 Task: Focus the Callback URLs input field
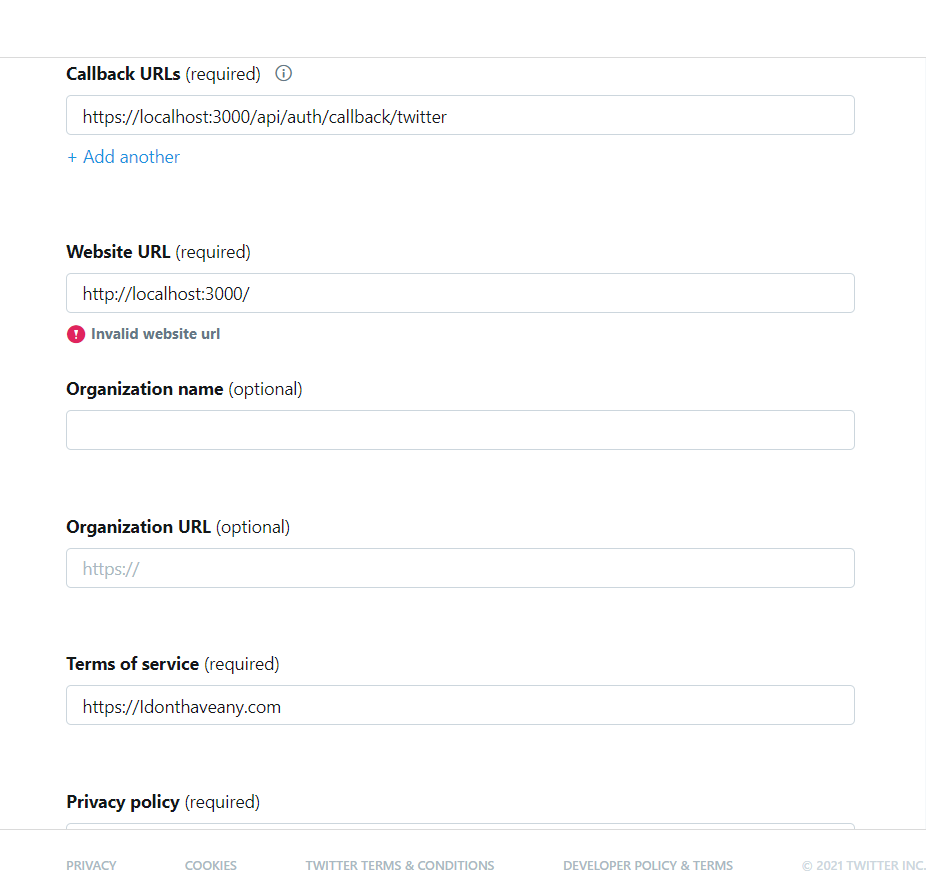click(x=460, y=116)
